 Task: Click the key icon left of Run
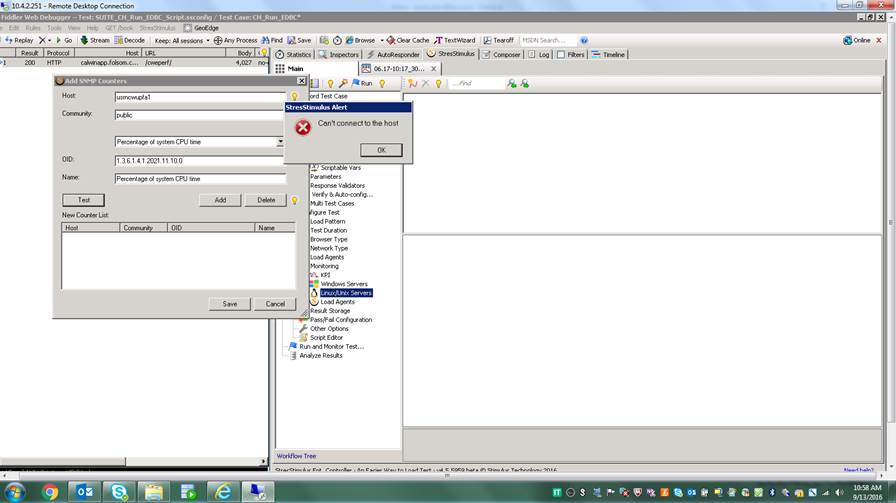pyautogui.click(x=343, y=83)
